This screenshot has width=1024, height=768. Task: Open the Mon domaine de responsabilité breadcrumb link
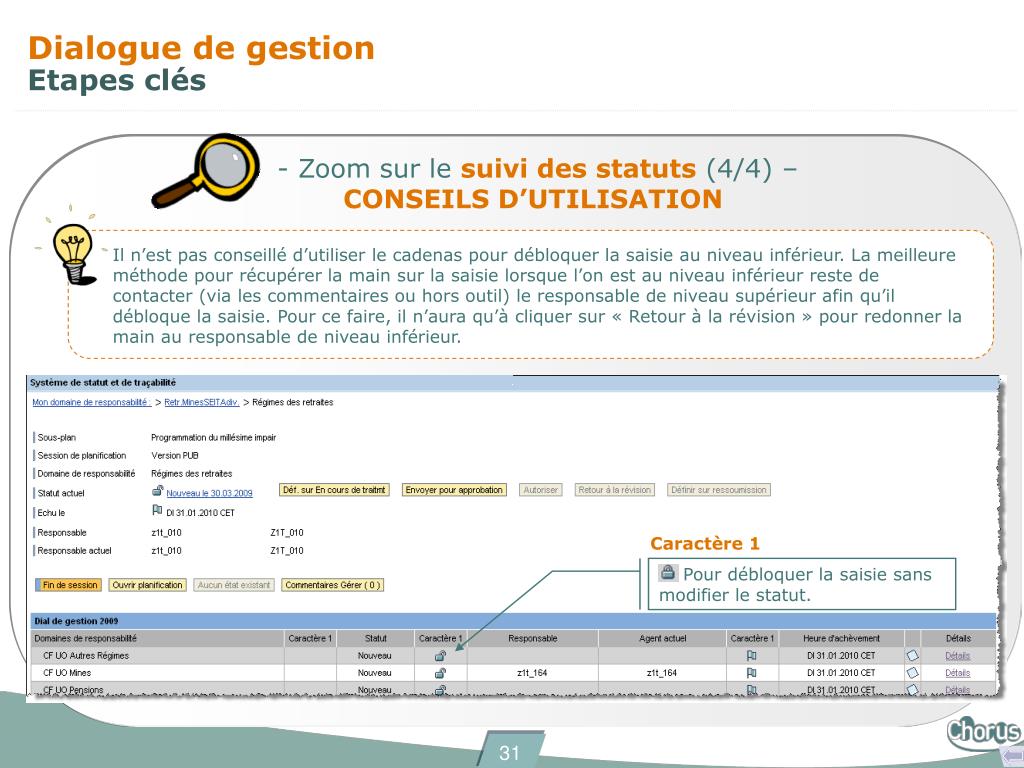click(91, 402)
